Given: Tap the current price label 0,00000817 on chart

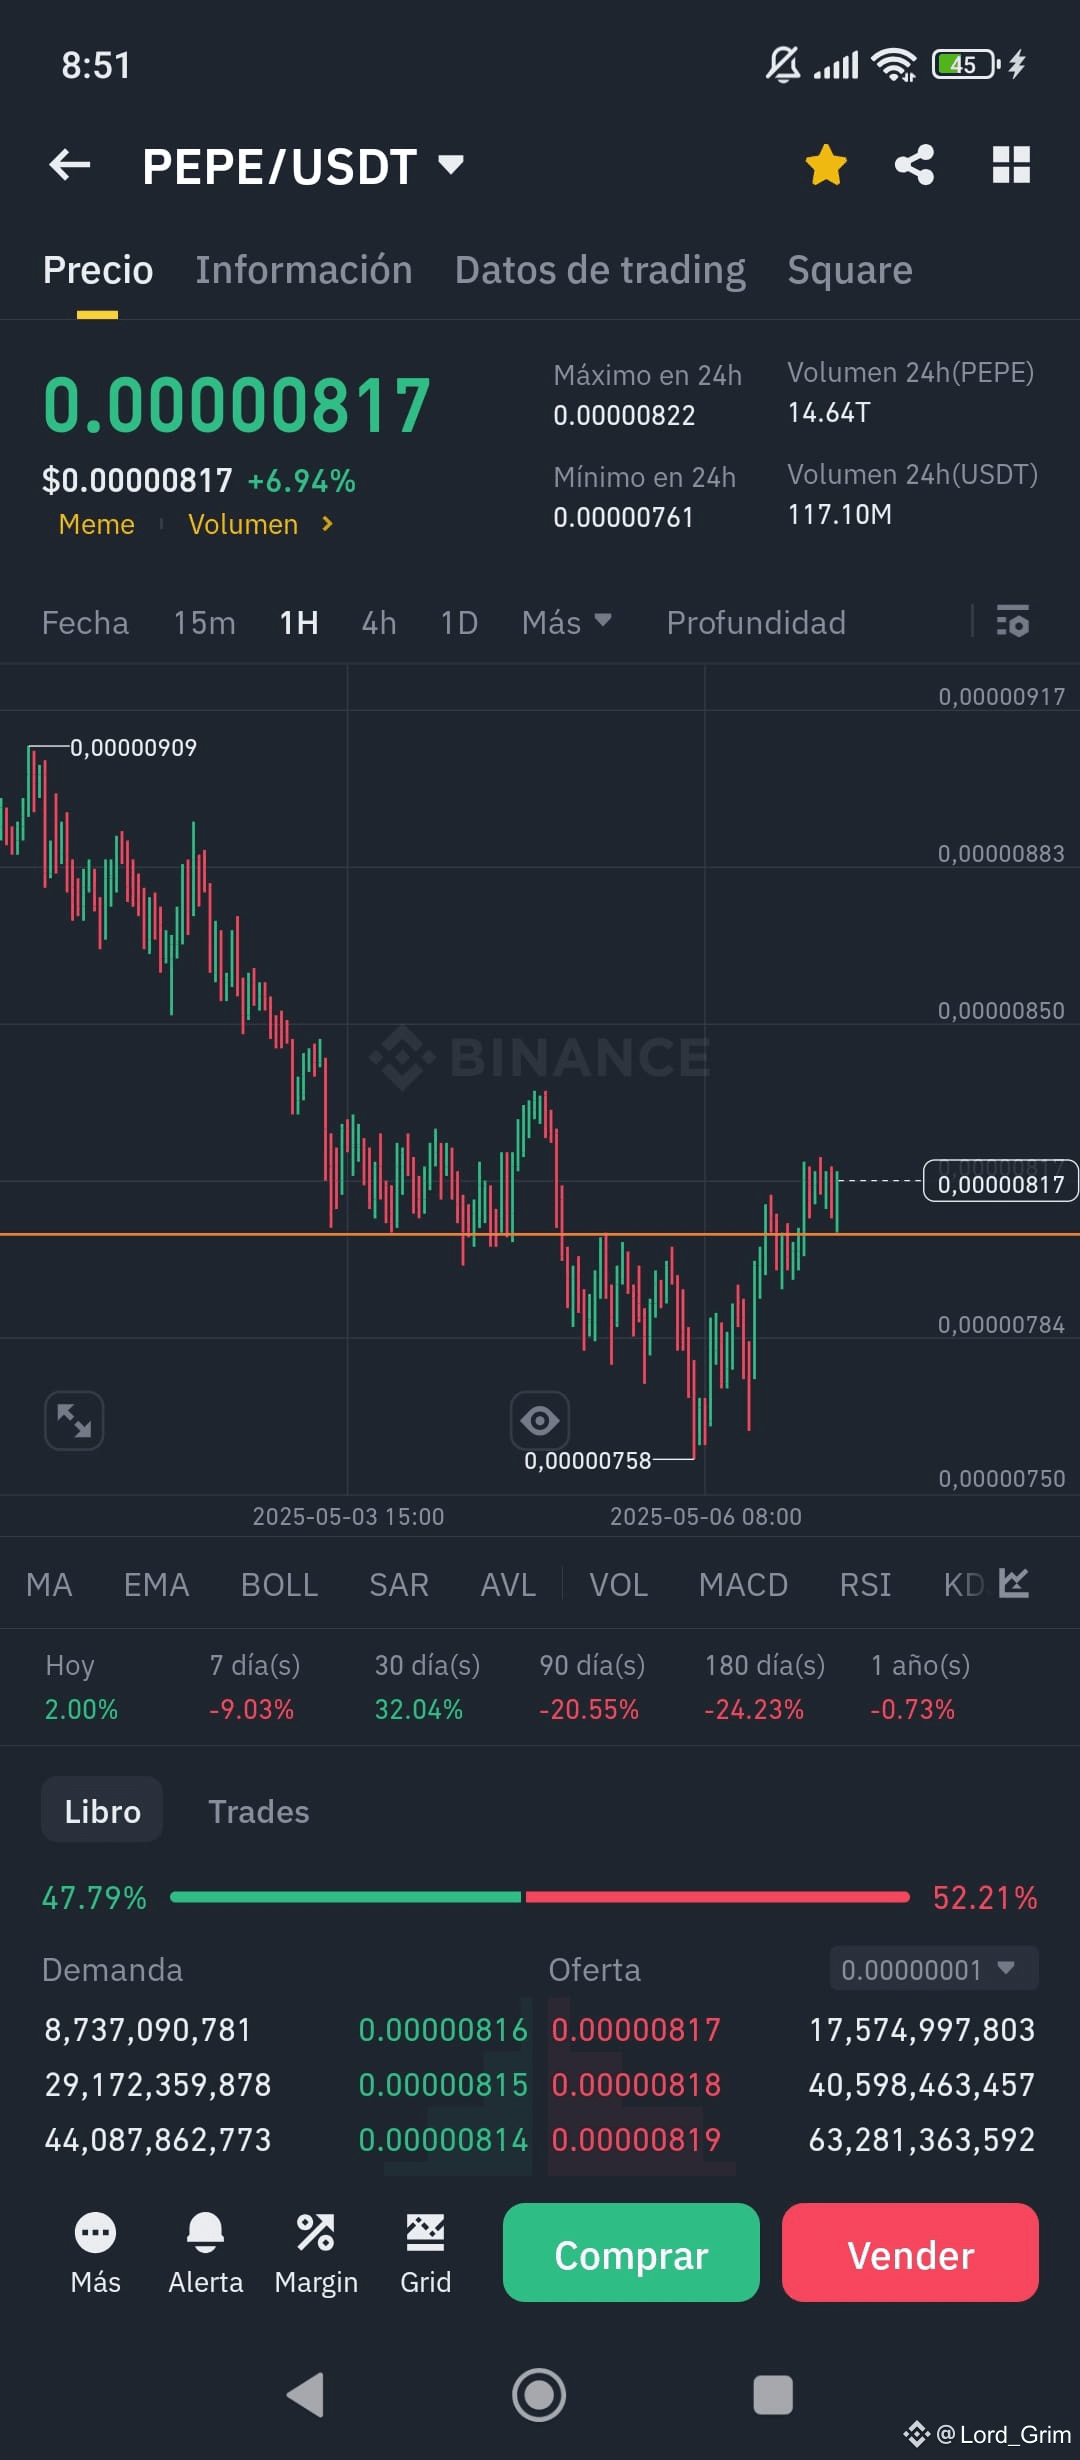Looking at the screenshot, I should (1000, 1184).
